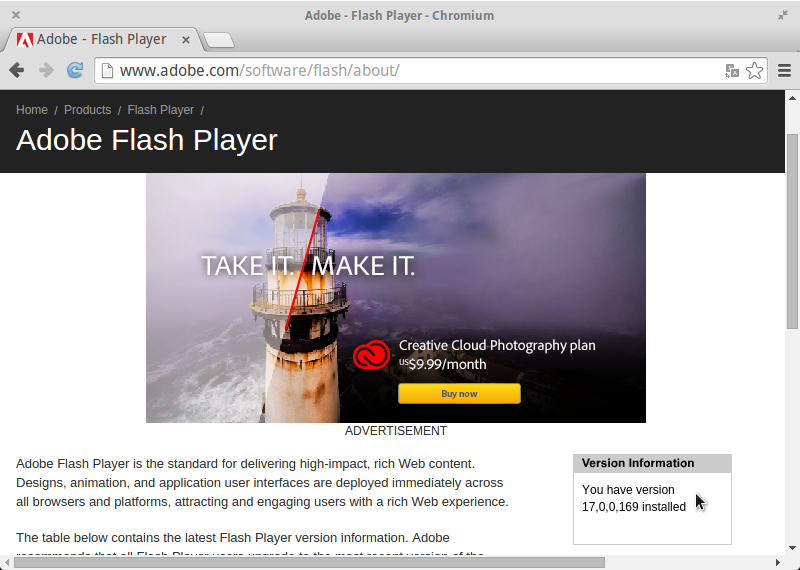Click the horizontal scrollbar thumb
Screen dimensions: 800x570
pyautogui.click(x=309, y=562)
